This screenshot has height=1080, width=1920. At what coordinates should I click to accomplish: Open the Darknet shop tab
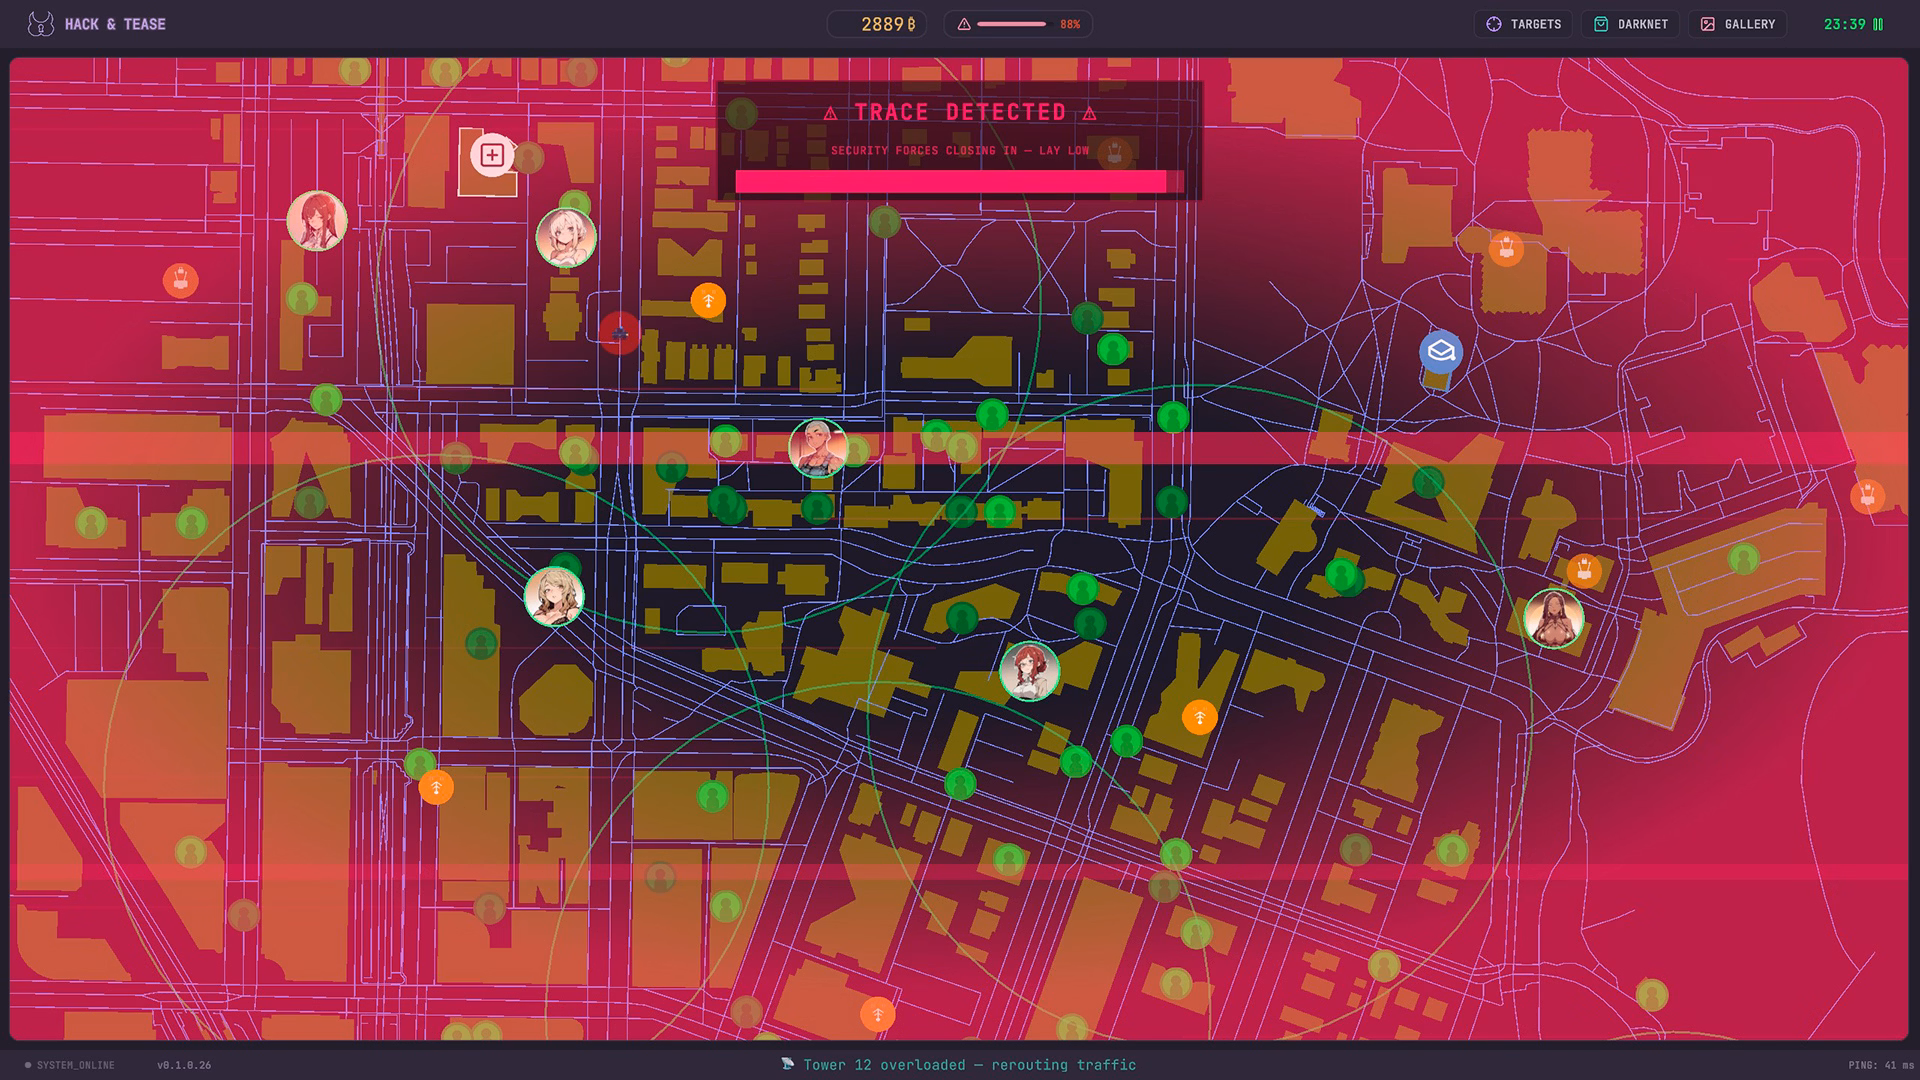coord(1631,24)
